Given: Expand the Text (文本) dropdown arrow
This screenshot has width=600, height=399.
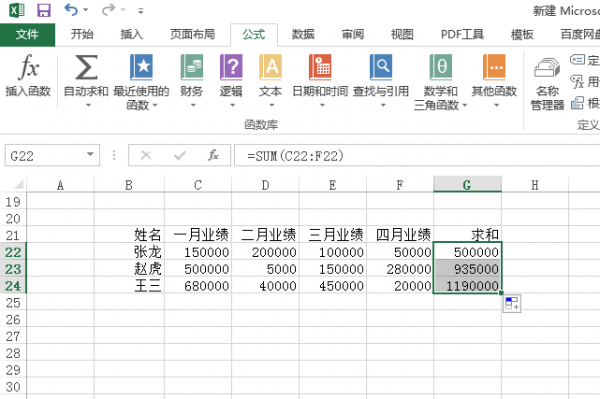Looking at the screenshot, I should [x=271, y=105].
